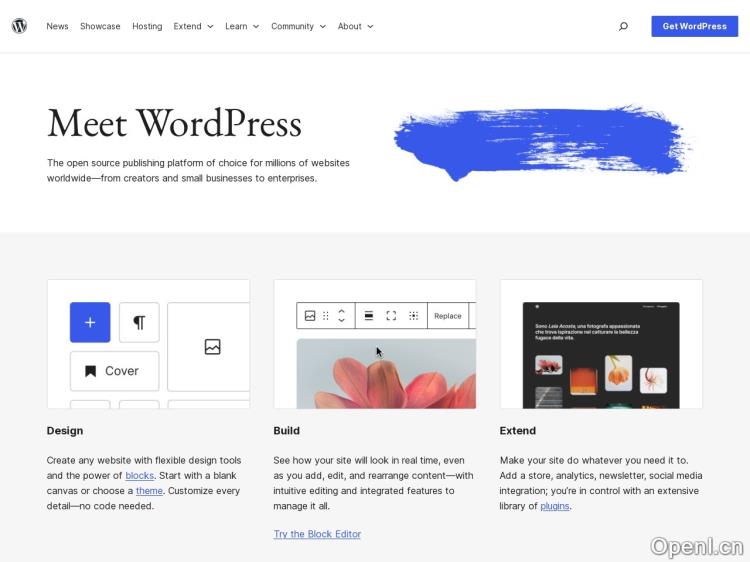This screenshot has width=750, height=562.
Task: Click the fullscreen corners icon in toolbar
Action: pyautogui.click(x=391, y=316)
